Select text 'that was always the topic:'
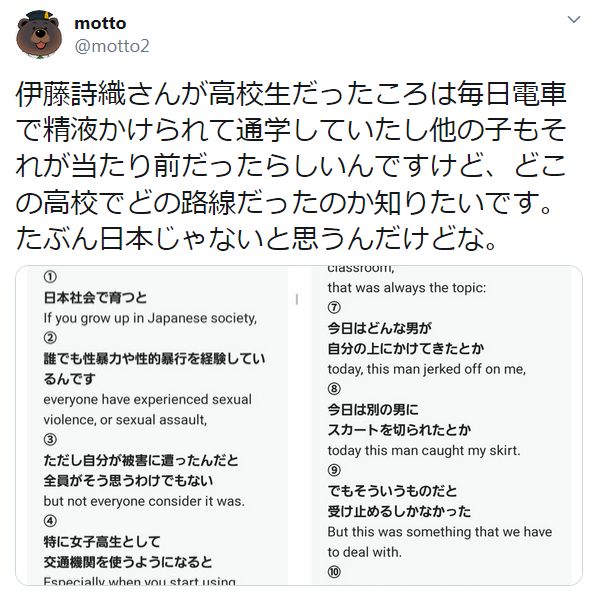The height and width of the screenshot is (603, 598). coord(407,288)
